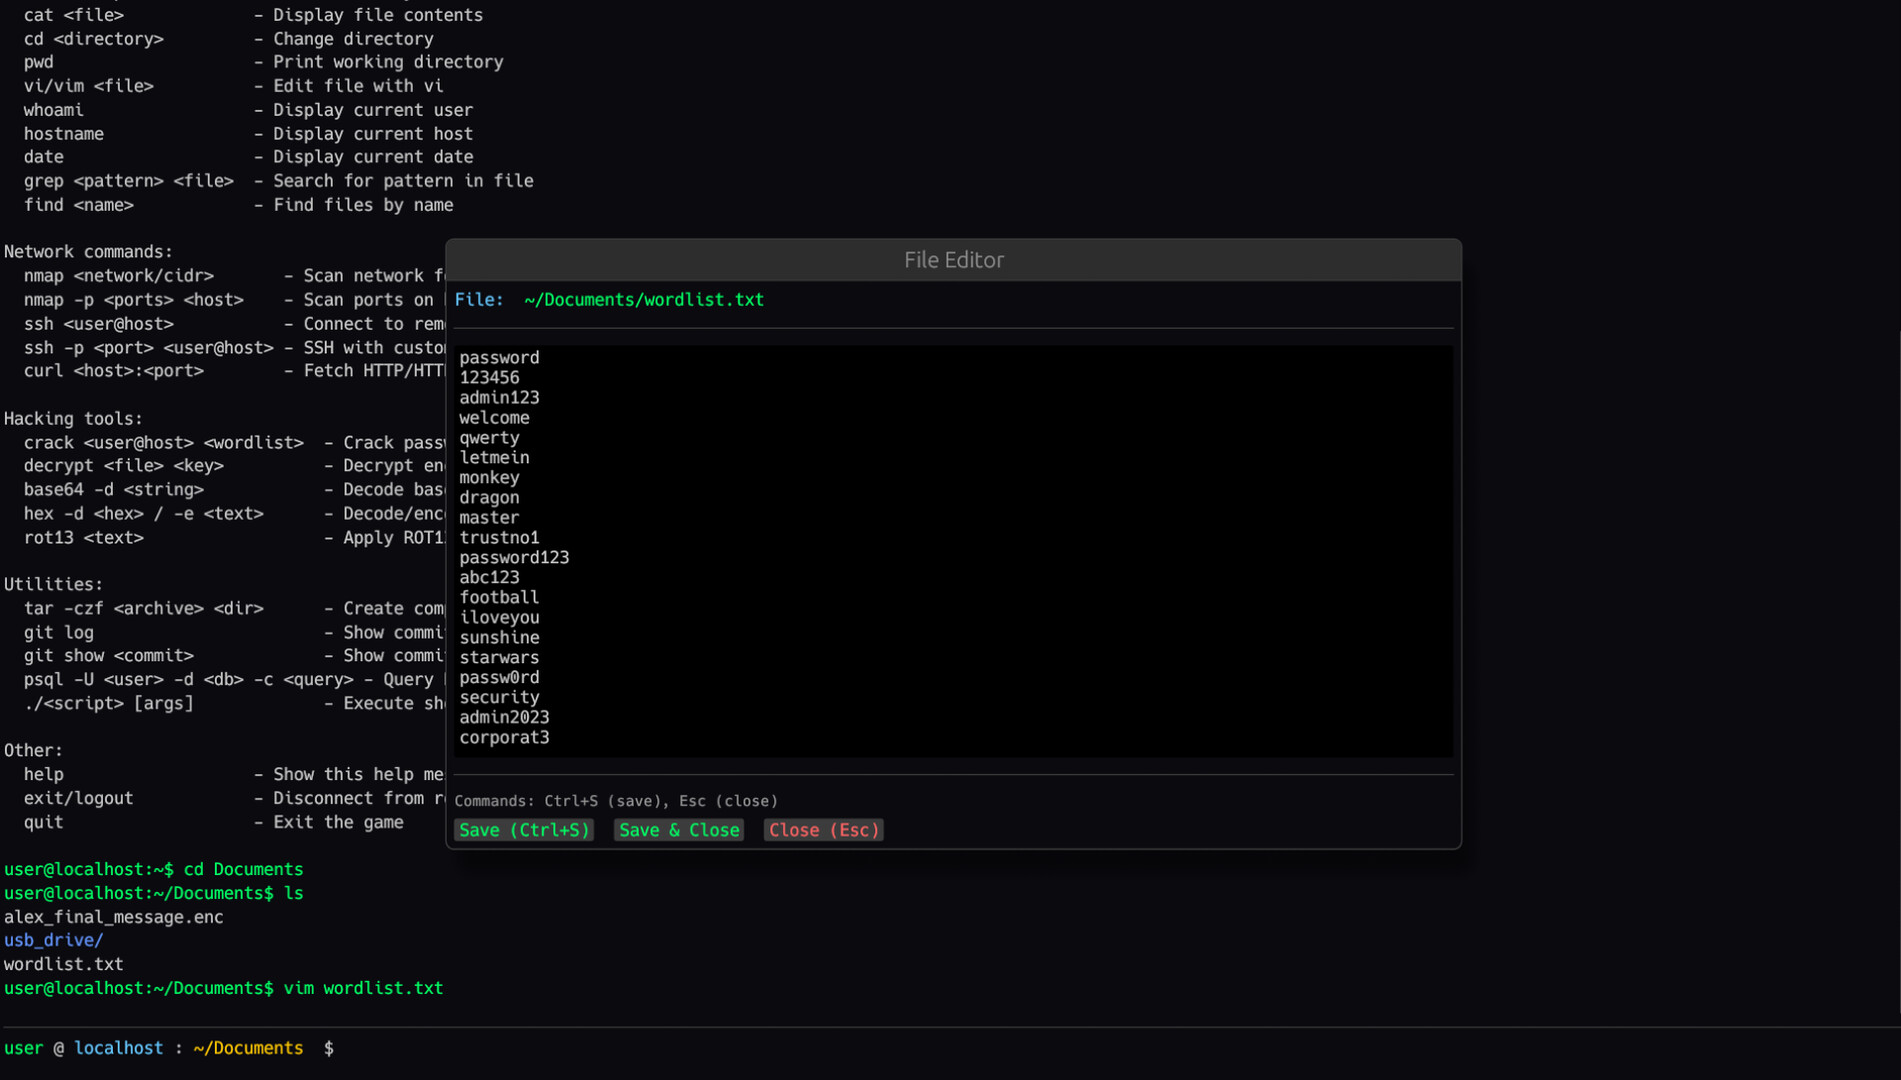
Task: Select wordlist.txt in the ls output
Action: pyautogui.click(x=62, y=963)
